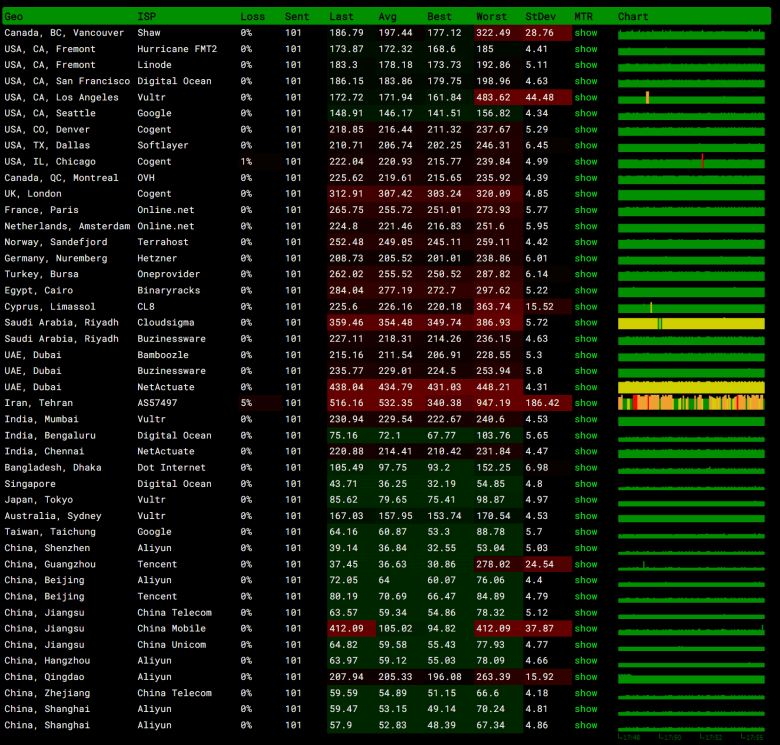The width and height of the screenshot is (780, 745).
Task: Click 'Canada, BC, Vancouver' geo cell
Action: click(x=64, y=33)
